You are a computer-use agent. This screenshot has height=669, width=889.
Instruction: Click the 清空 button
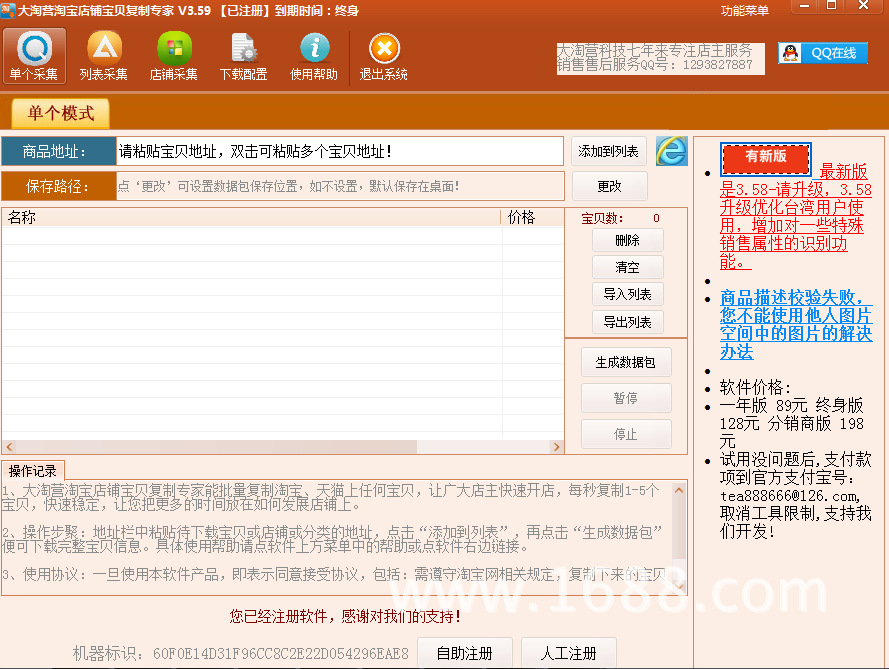pyautogui.click(x=628, y=267)
